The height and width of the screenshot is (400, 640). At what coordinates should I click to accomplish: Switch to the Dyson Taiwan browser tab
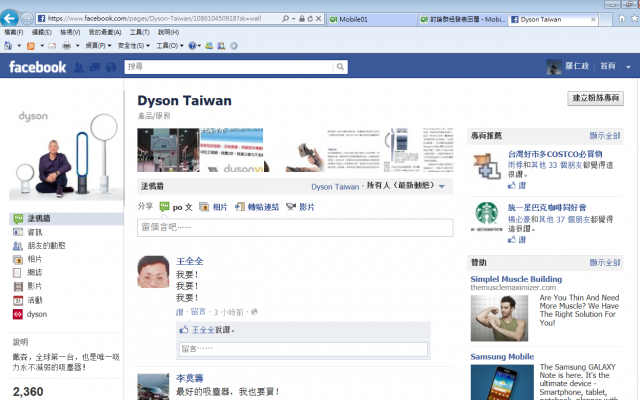pos(549,19)
